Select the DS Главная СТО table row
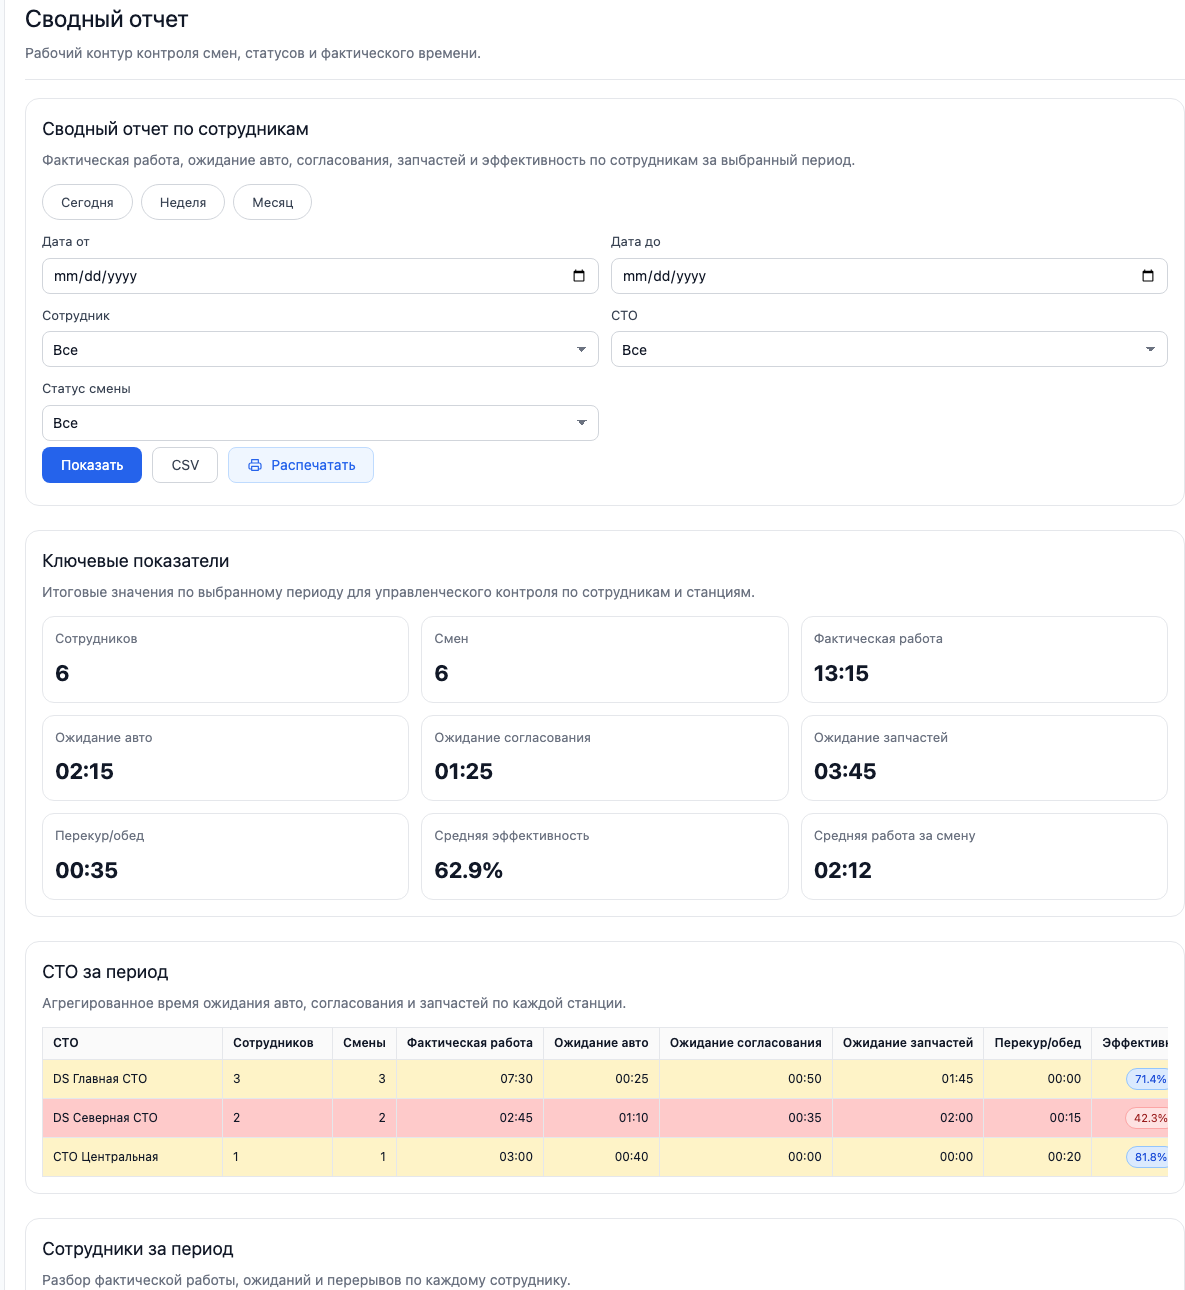This screenshot has width=1185, height=1290. coord(100,1079)
